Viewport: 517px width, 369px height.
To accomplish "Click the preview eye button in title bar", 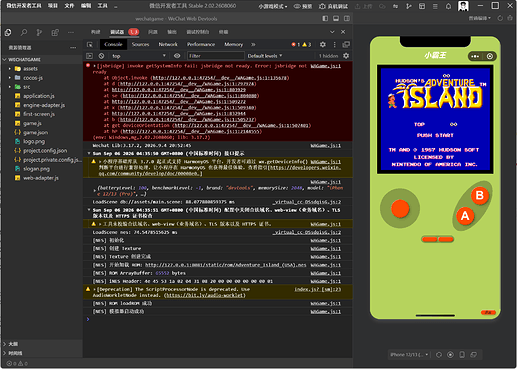I will point(303,6).
